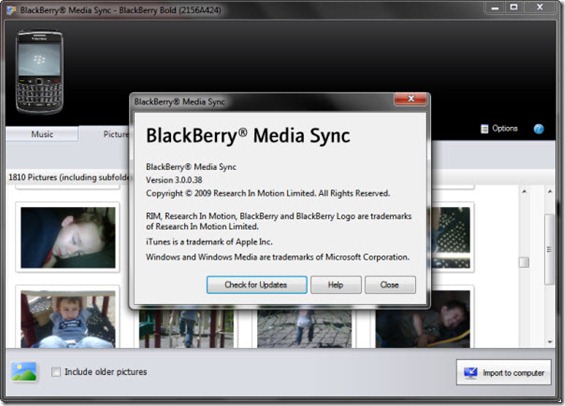Click Import to computer button
The height and width of the screenshot is (406, 565).
tap(504, 372)
